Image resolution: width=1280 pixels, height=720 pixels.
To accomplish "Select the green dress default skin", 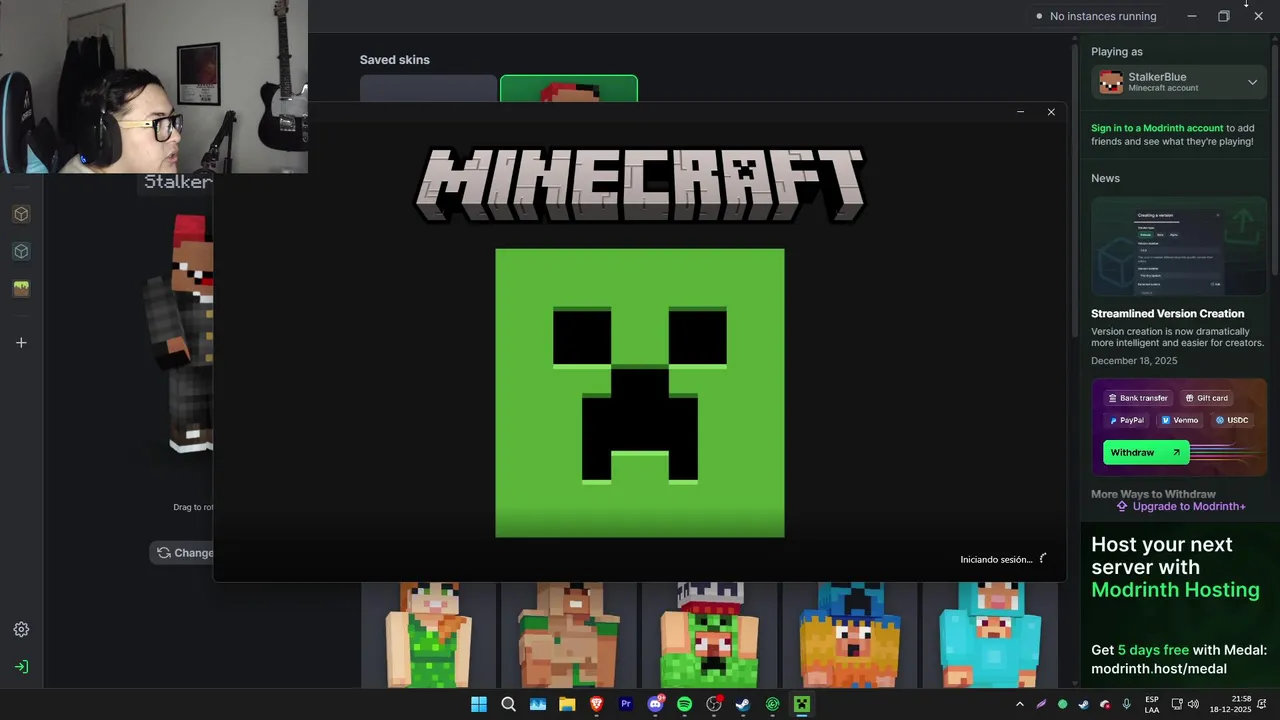I will 428,635.
